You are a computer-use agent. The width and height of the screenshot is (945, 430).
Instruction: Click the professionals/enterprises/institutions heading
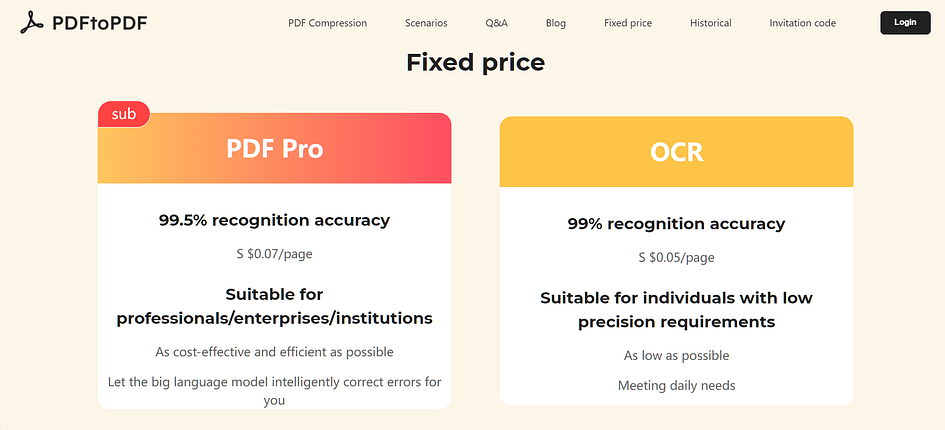(274, 318)
